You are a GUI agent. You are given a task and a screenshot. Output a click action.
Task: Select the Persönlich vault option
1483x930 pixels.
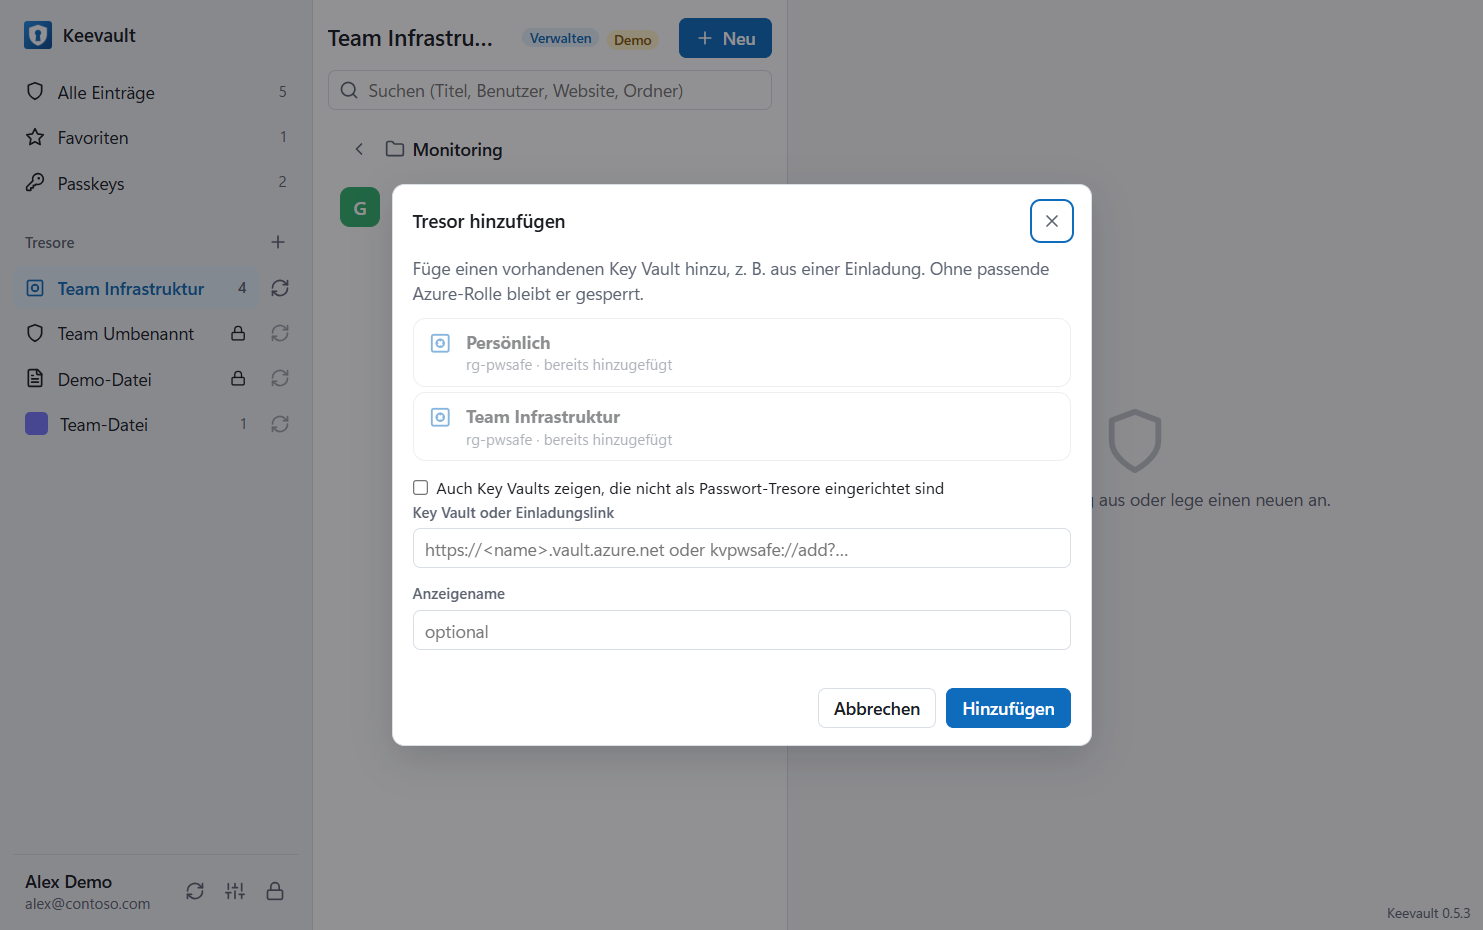742,353
